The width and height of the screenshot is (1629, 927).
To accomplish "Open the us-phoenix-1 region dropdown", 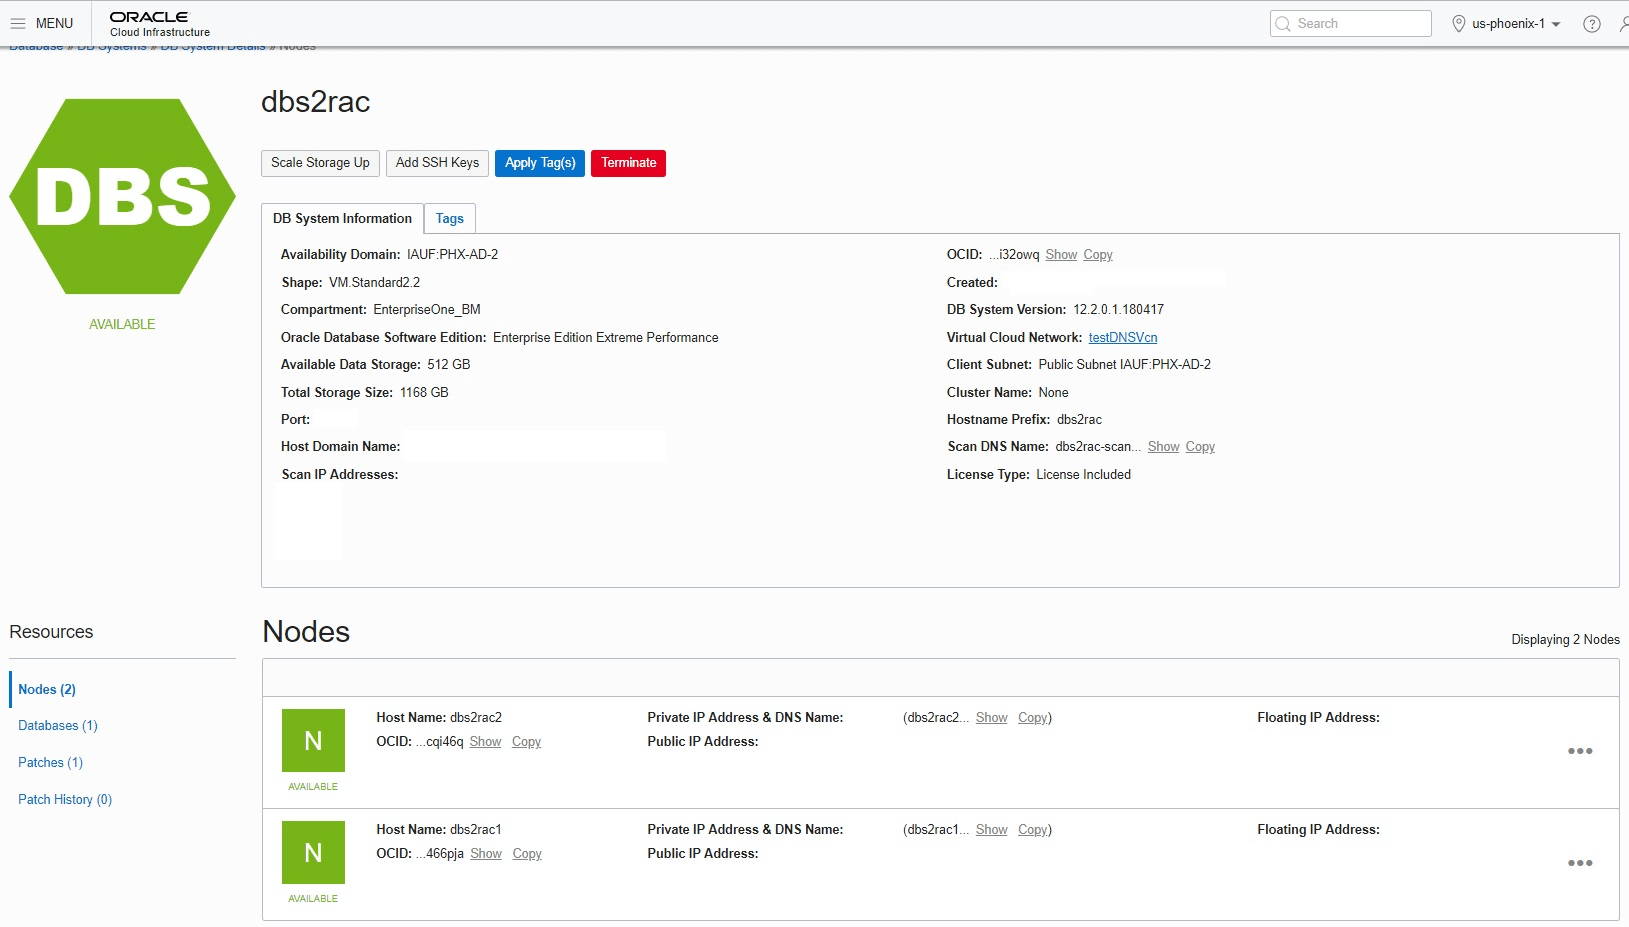I will click(1515, 24).
